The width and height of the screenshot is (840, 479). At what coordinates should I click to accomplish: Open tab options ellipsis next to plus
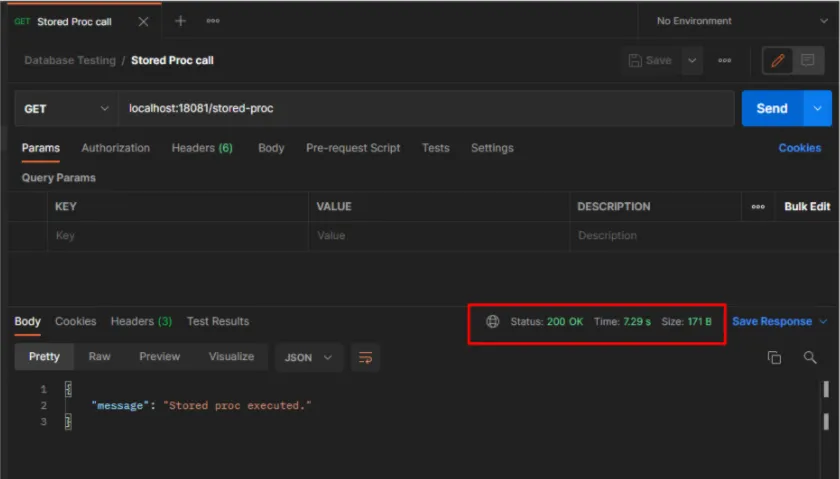(213, 21)
